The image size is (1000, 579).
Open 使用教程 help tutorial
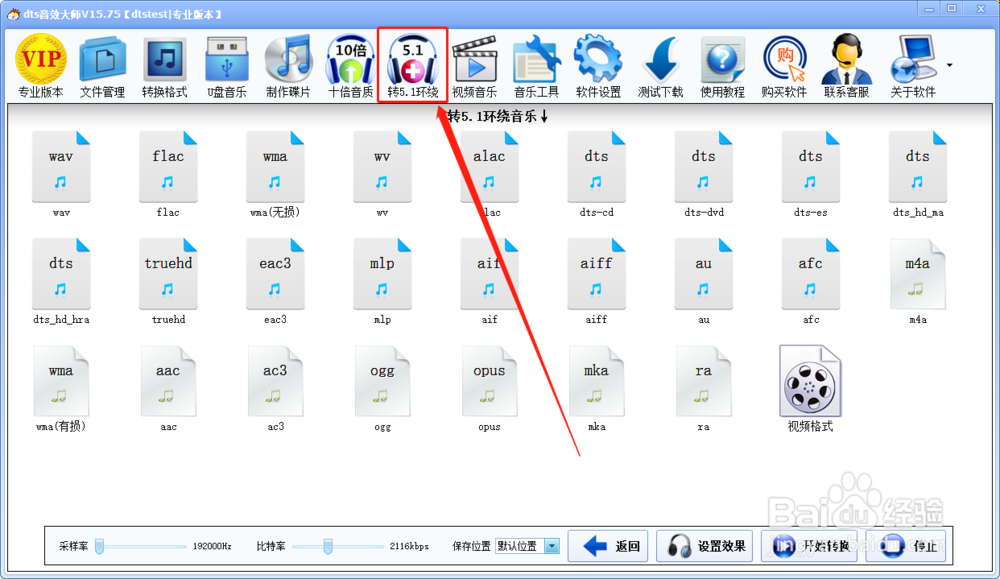[722, 66]
